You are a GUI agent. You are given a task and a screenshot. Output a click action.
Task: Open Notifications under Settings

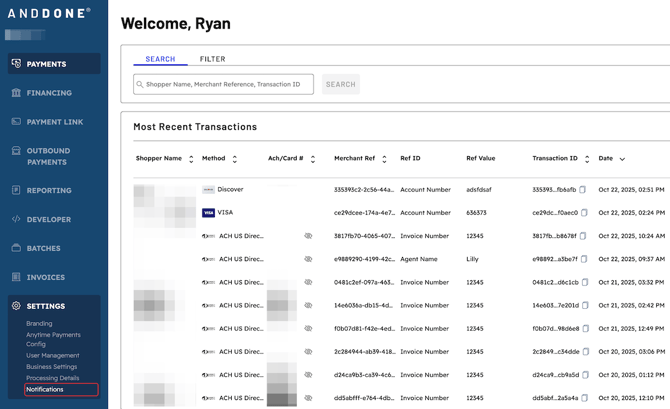45,389
